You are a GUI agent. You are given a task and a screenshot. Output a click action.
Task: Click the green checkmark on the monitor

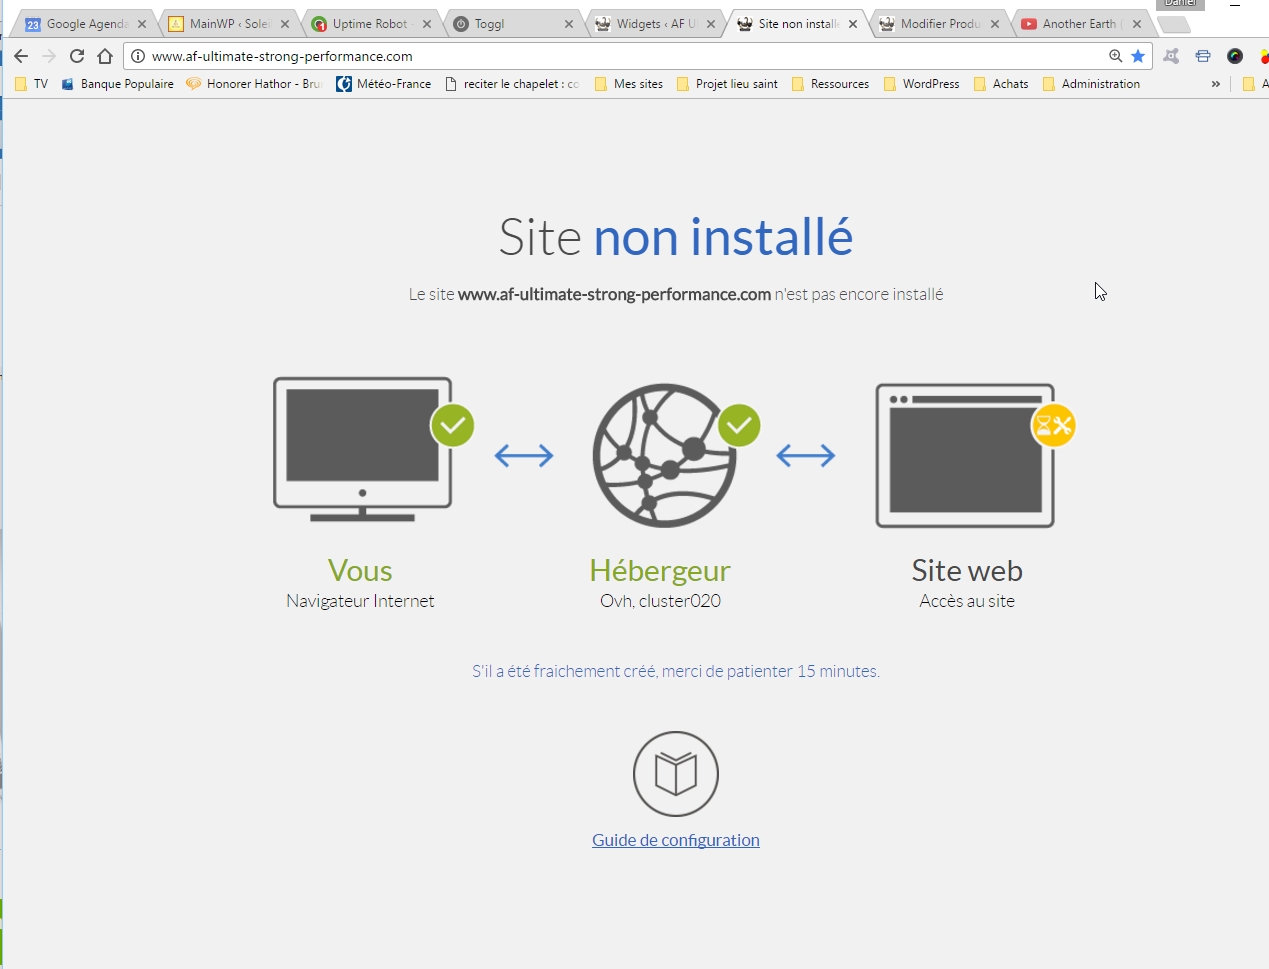click(452, 426)
